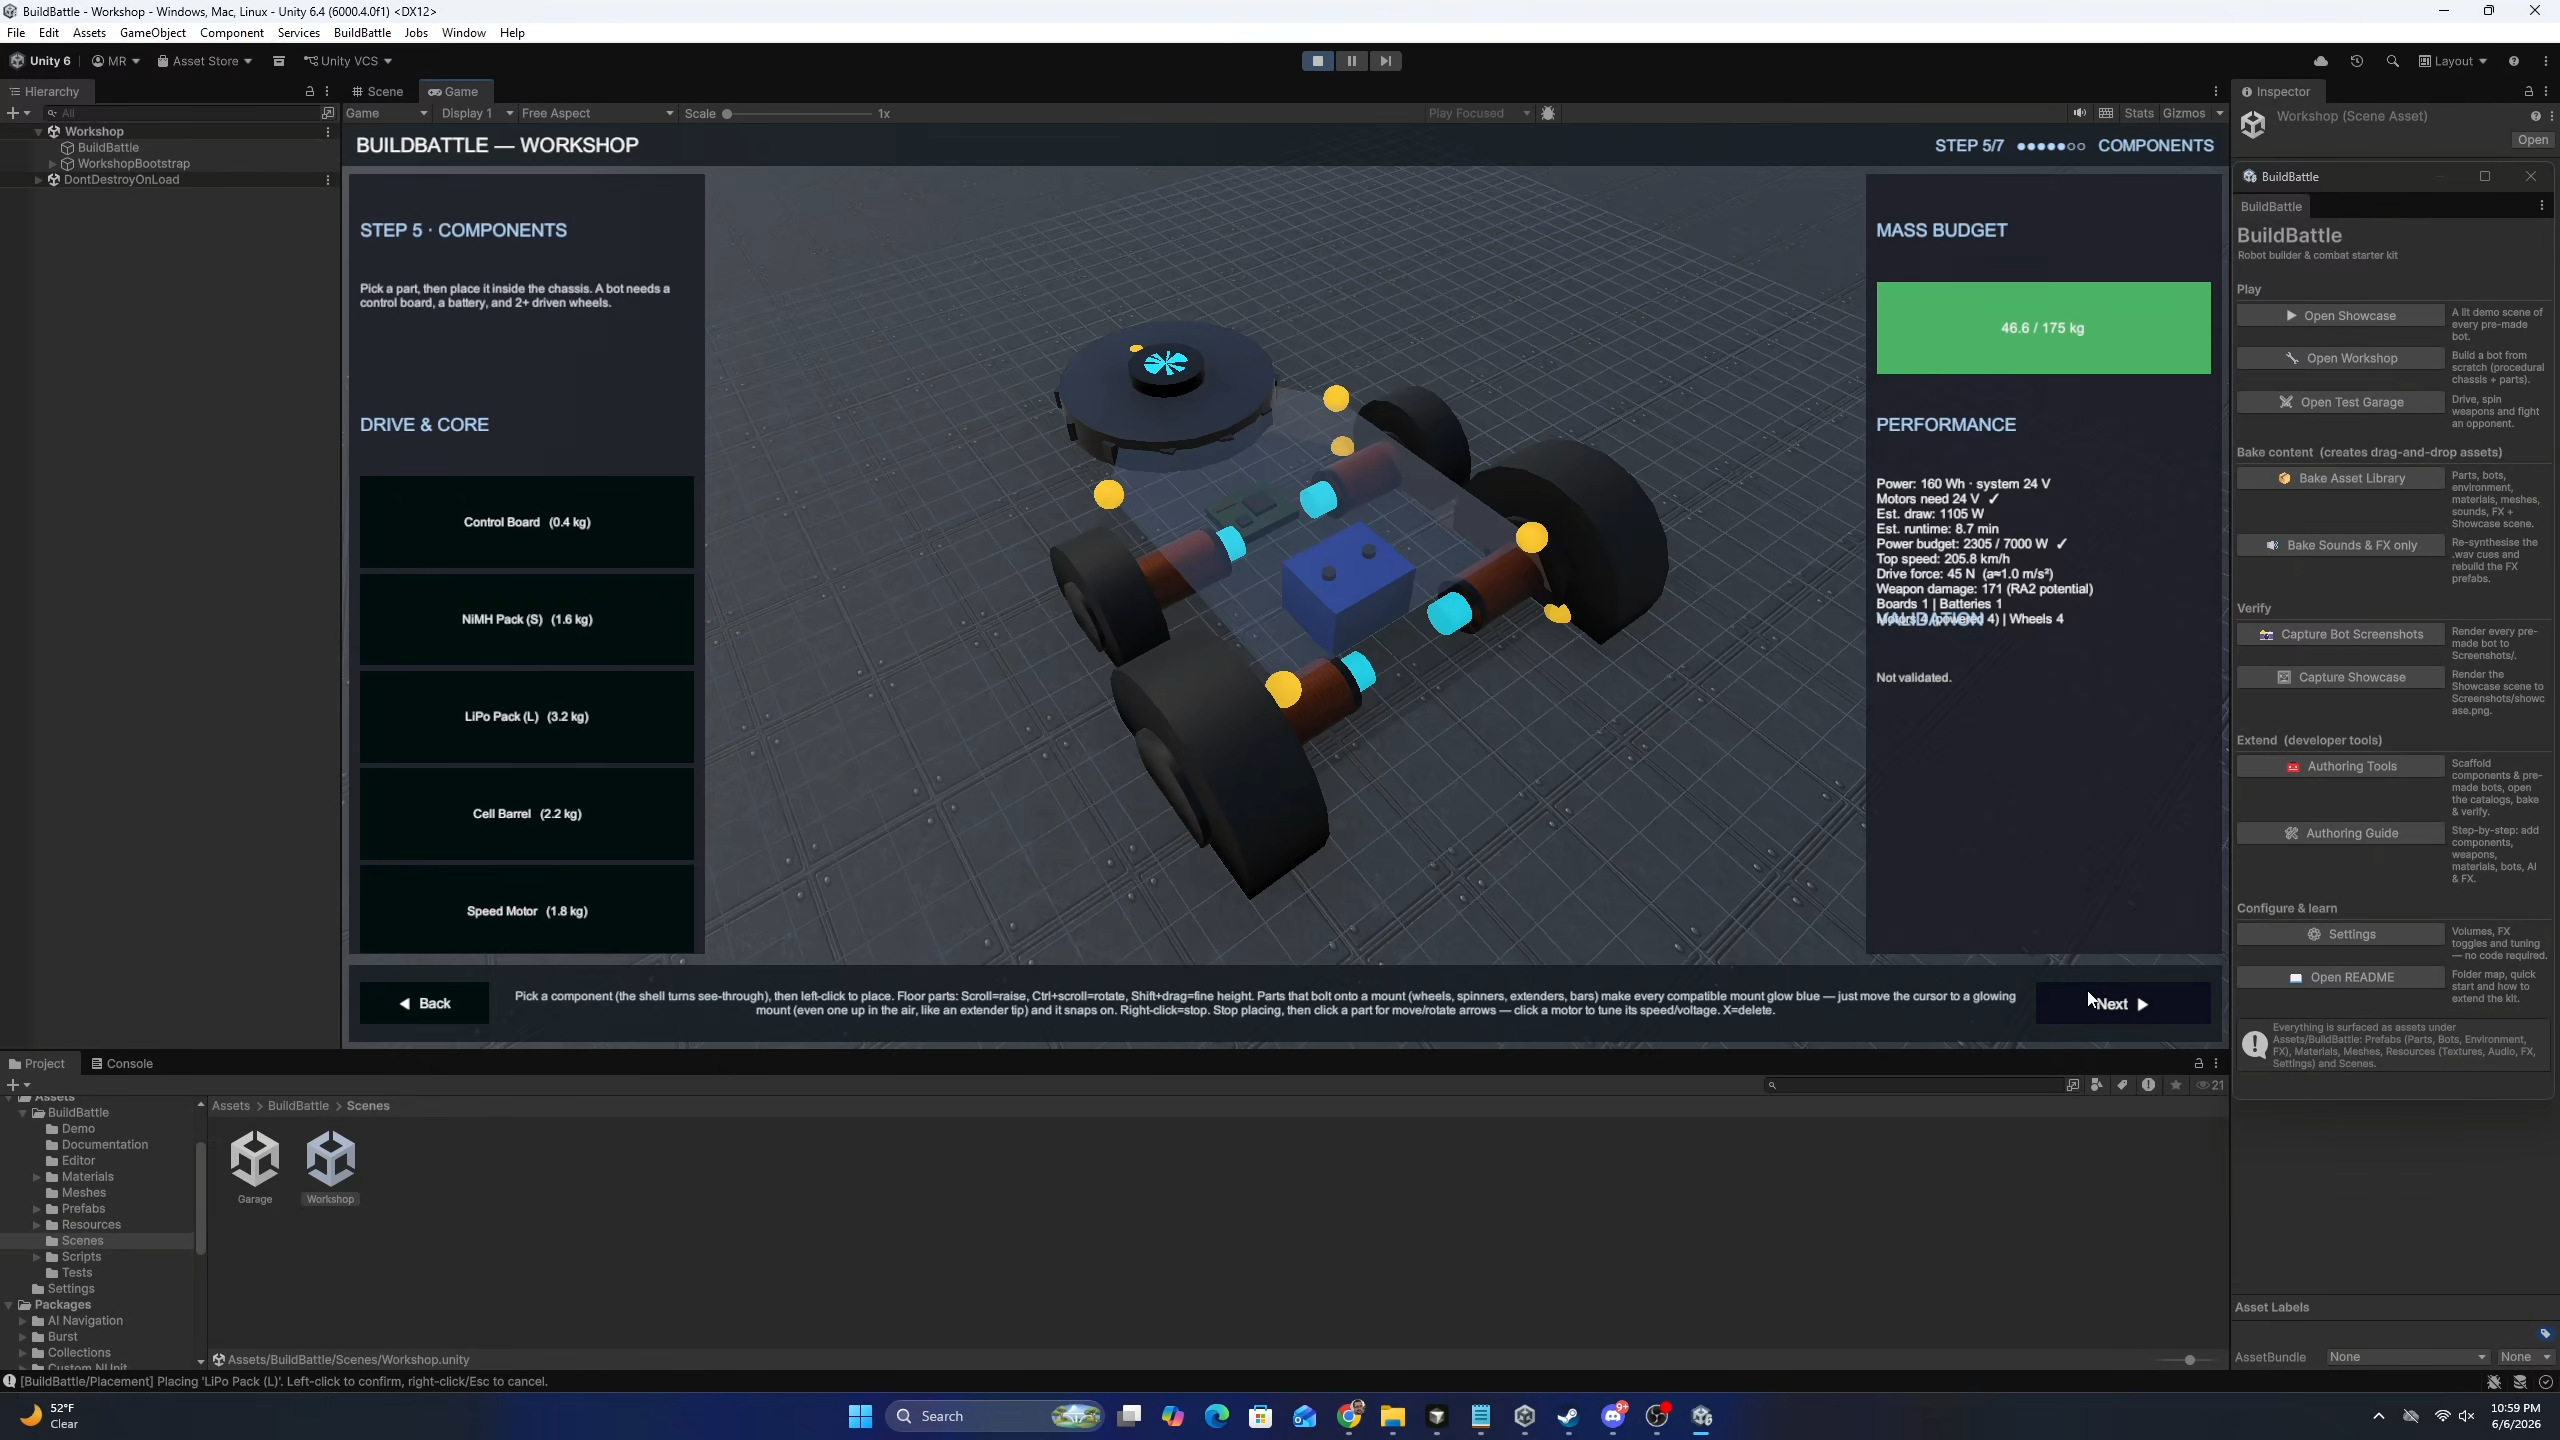
Task: Click the Authoring Tools button
Action: point(2340,766)
